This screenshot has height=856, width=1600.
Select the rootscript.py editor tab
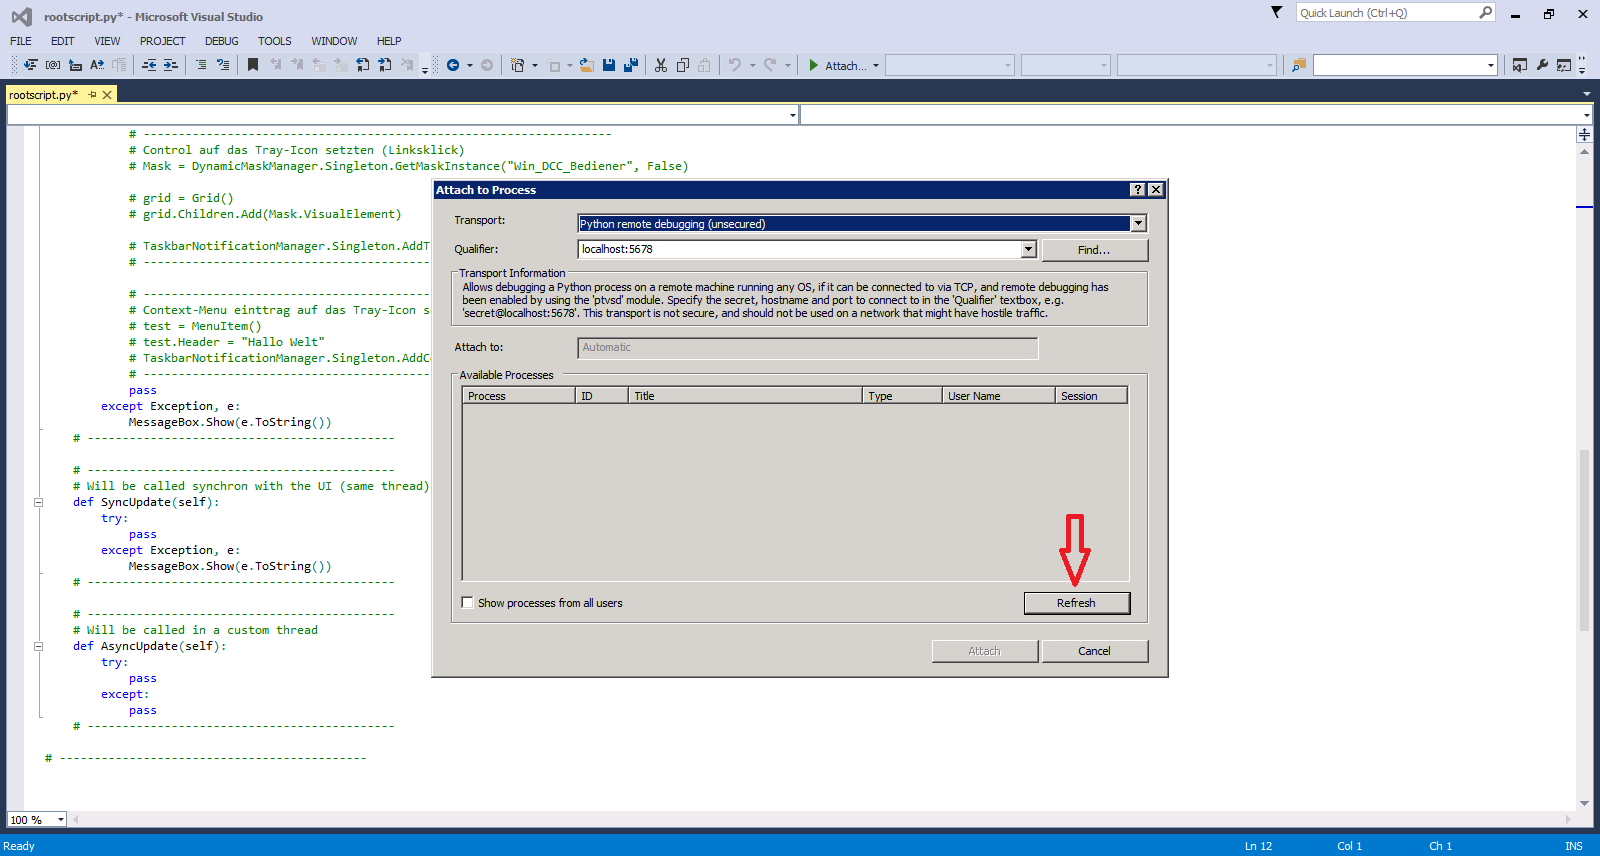pyautogui.click(x=44, y=95)
